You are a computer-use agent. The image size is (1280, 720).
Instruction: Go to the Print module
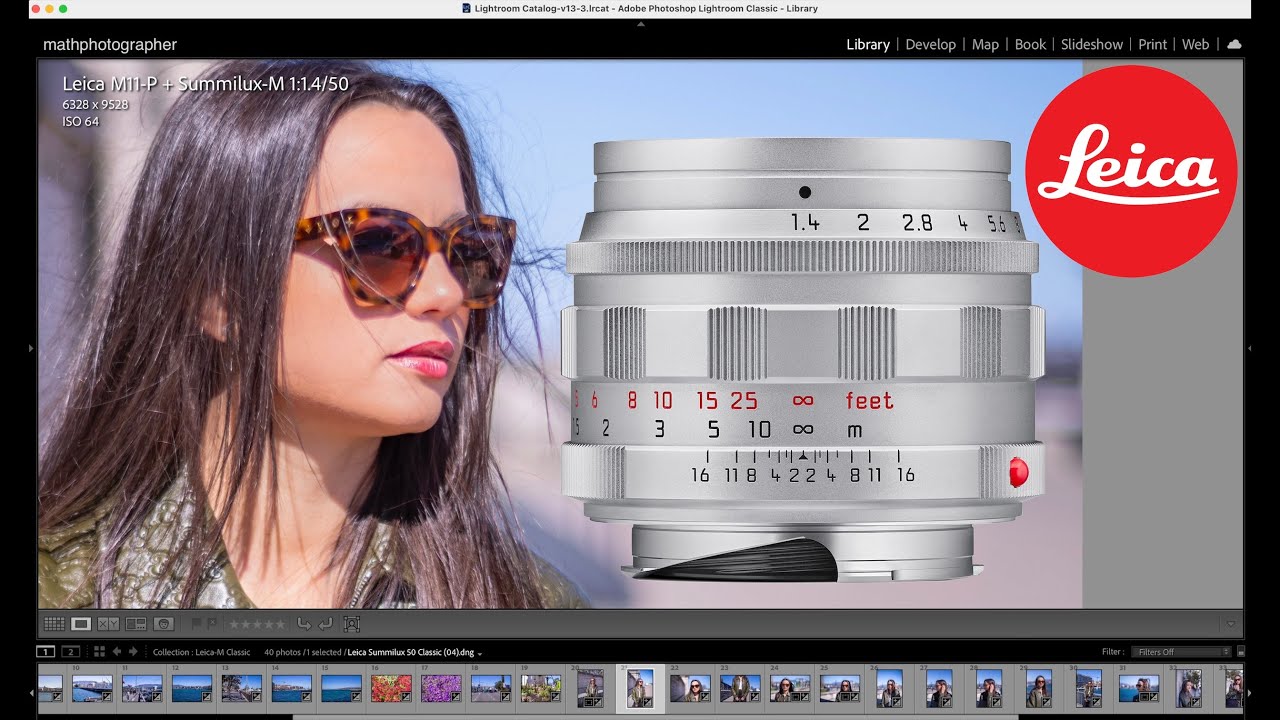(1152, 44)
